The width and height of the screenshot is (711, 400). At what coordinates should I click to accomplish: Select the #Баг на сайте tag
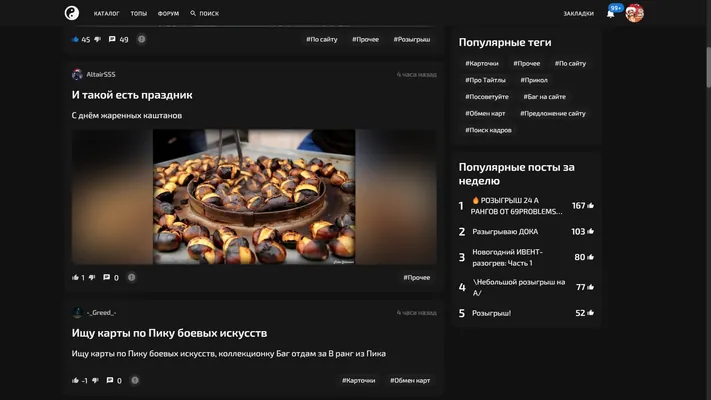click(545, 97)
